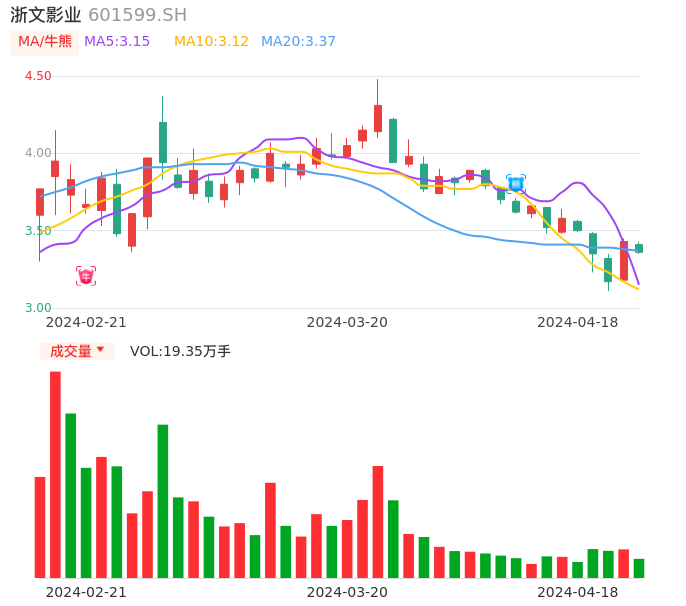Toggle the MA10 moving average legend
Viewport: 686px width, 606px height.
(211, 42)
